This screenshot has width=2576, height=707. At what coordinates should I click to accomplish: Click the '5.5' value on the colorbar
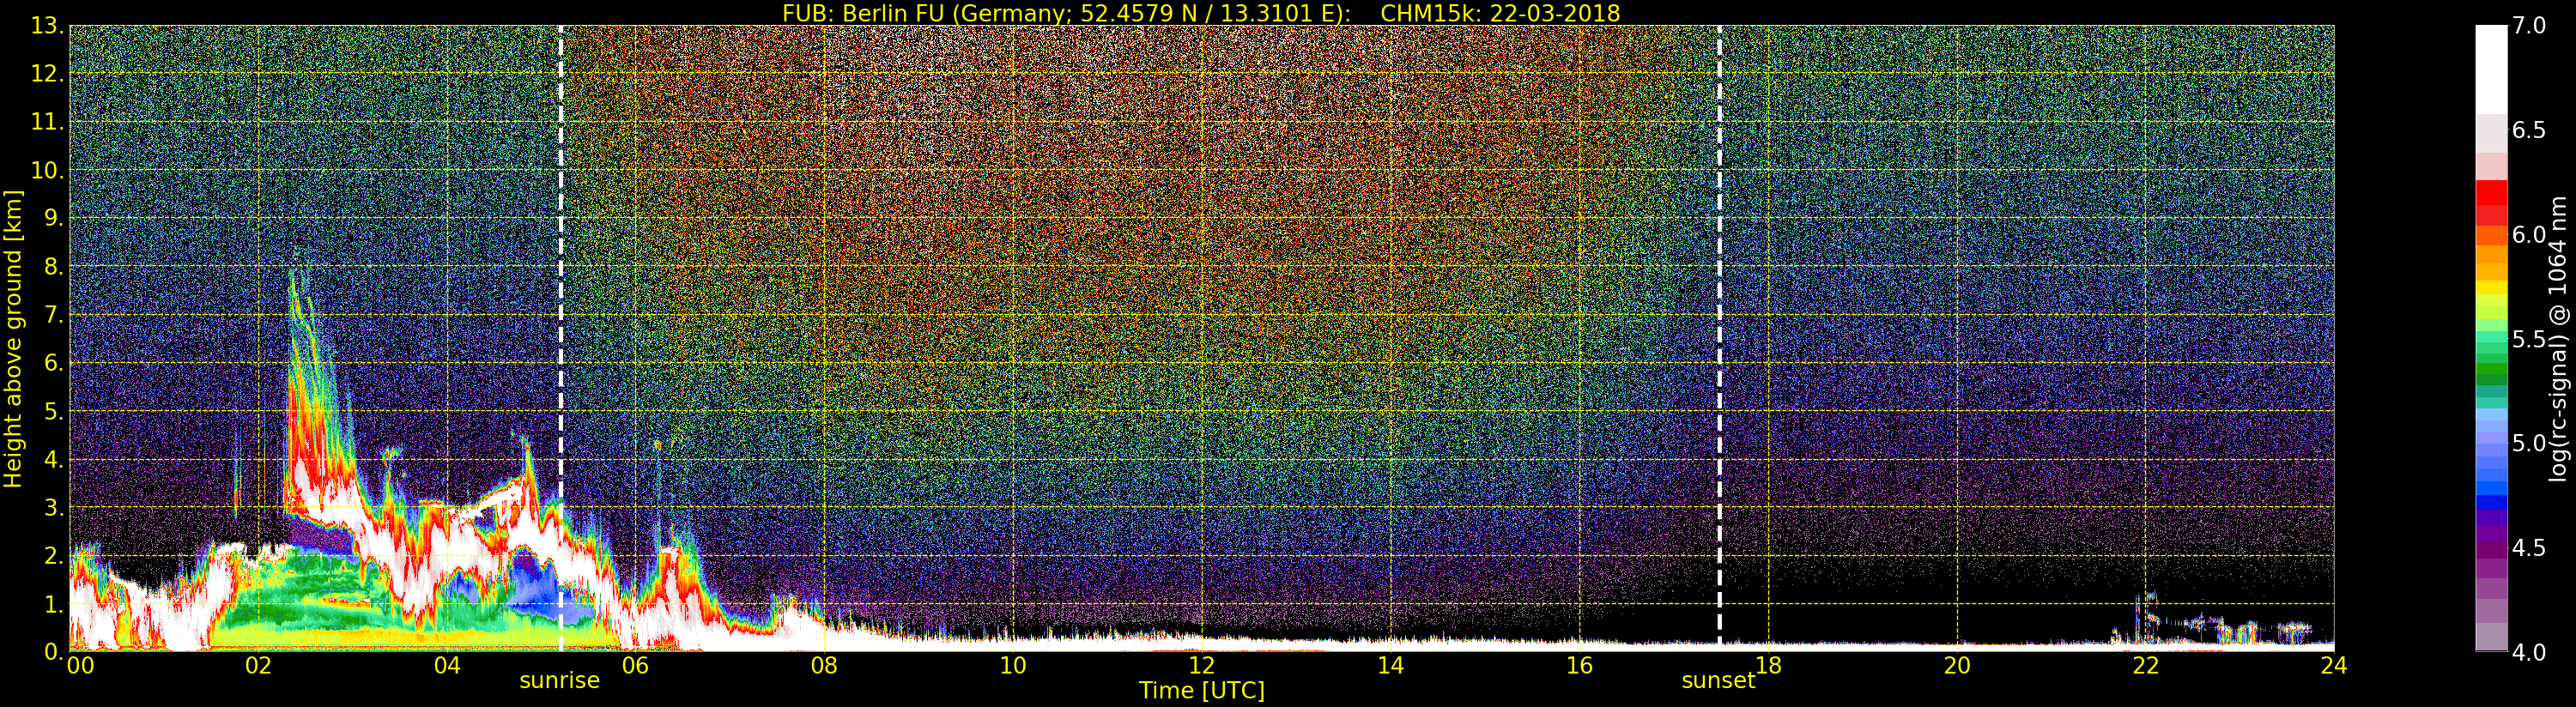pos(2529,339)
